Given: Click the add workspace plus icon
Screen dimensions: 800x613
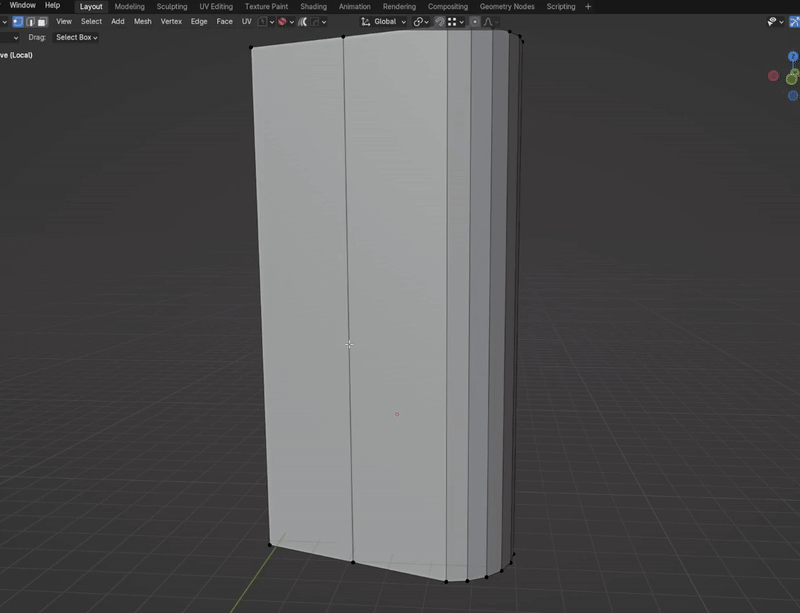Looking at the screenshot, I should (x=588, y=7).
